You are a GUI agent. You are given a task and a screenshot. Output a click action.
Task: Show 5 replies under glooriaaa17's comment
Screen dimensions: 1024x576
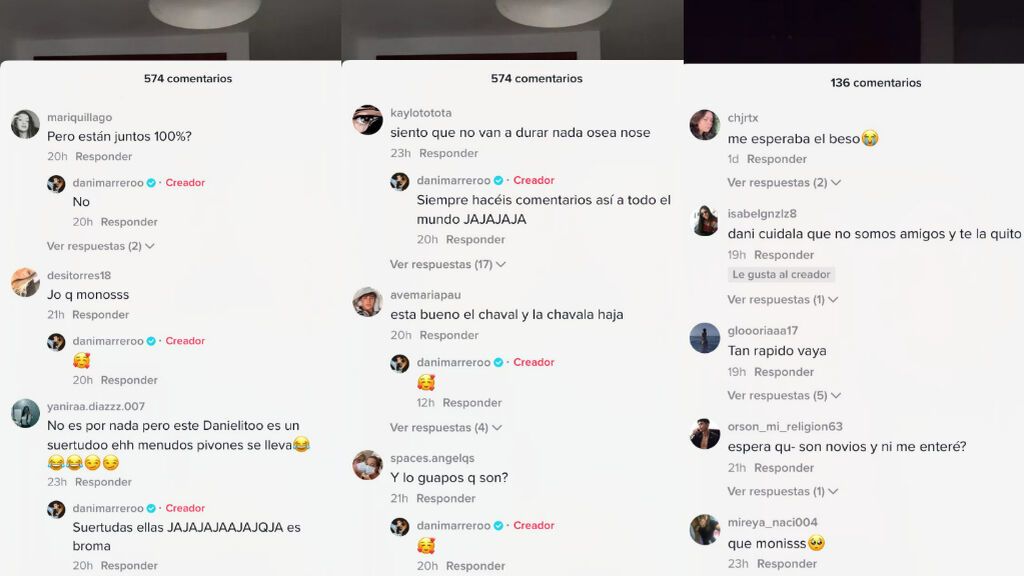(784, 396)
